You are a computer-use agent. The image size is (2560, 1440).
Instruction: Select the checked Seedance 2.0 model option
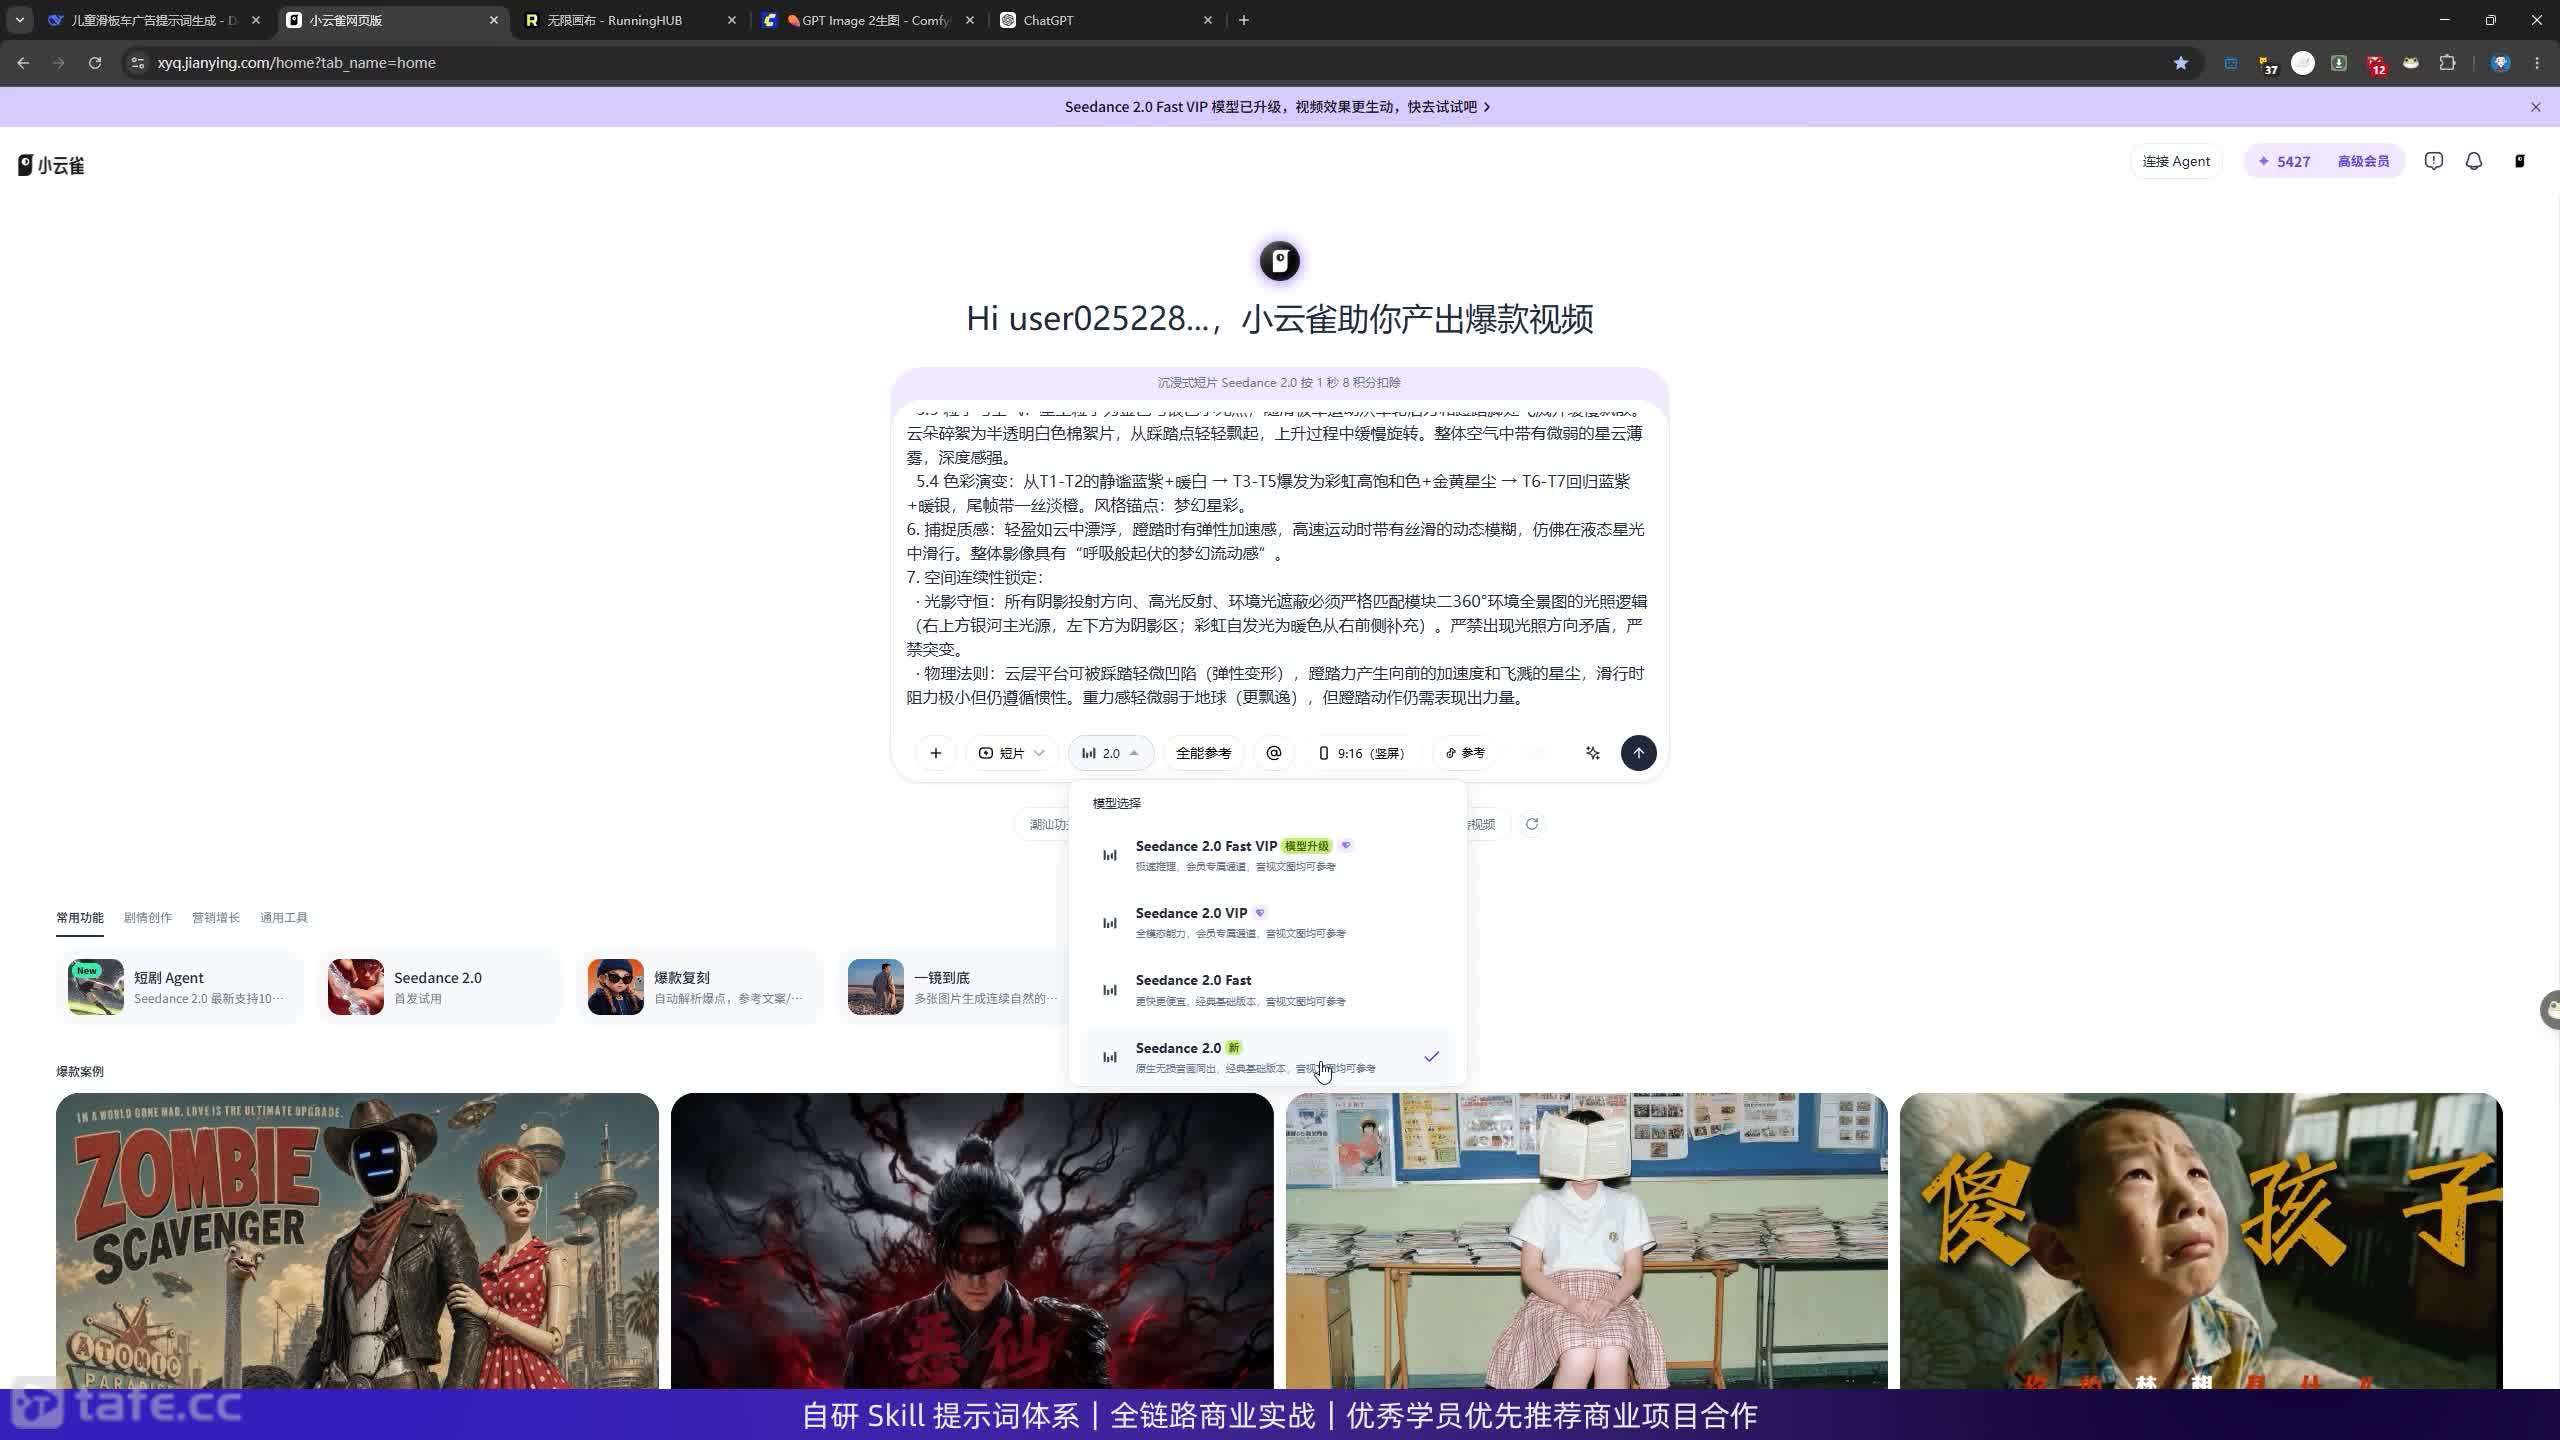(x=1267, y=1057)
